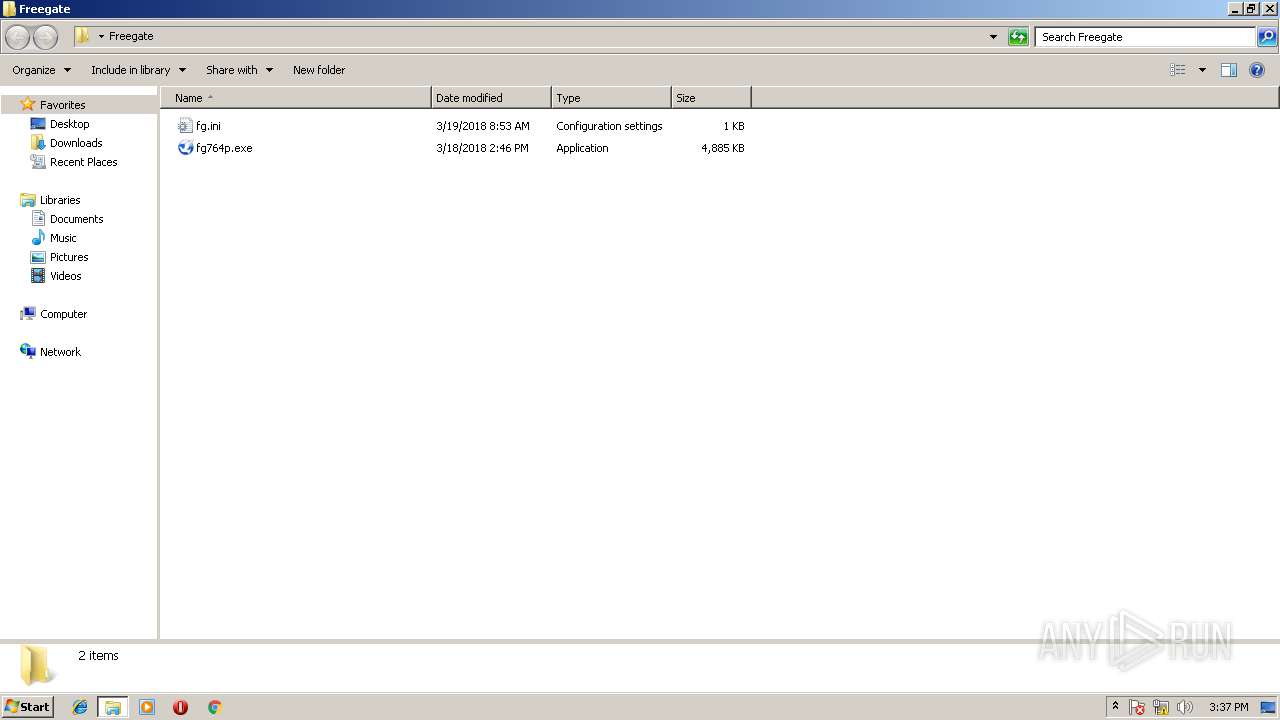1280x720 pixels.
Task: Click the 3/18/2018 2:46 PM date
Action: point(482,148)
